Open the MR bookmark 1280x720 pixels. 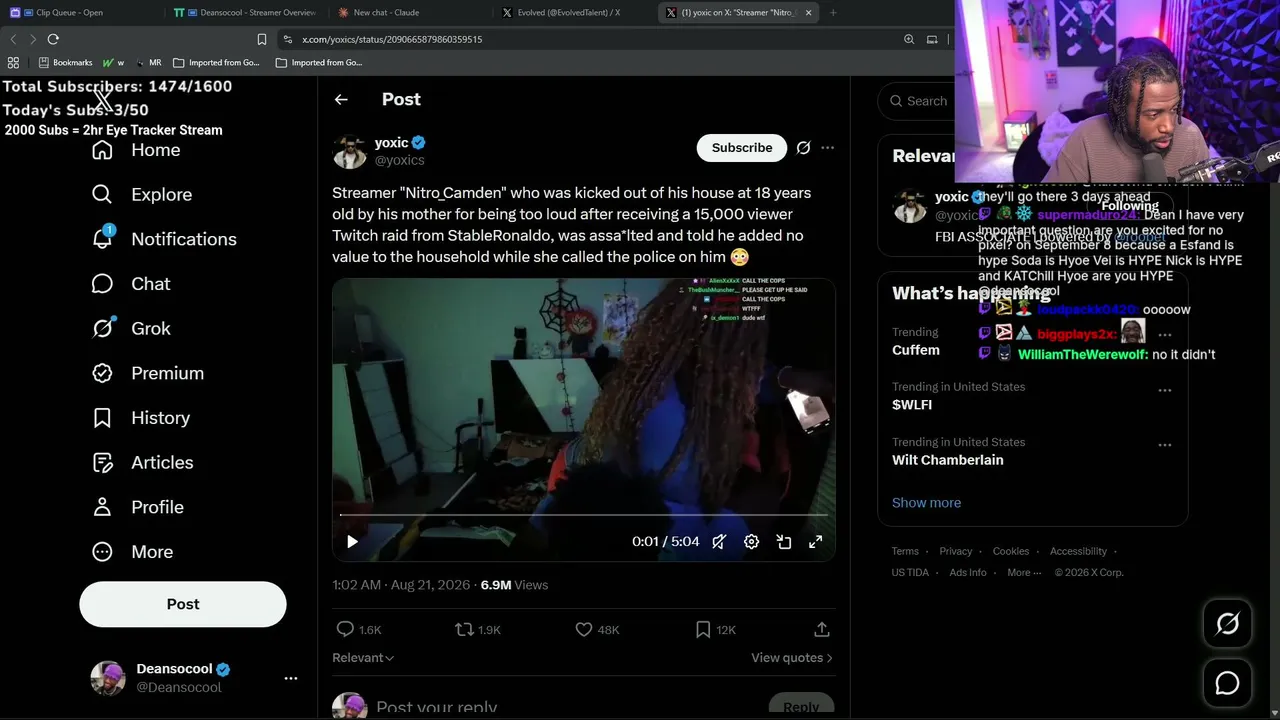pyautogui.click(x=148, y=63)
